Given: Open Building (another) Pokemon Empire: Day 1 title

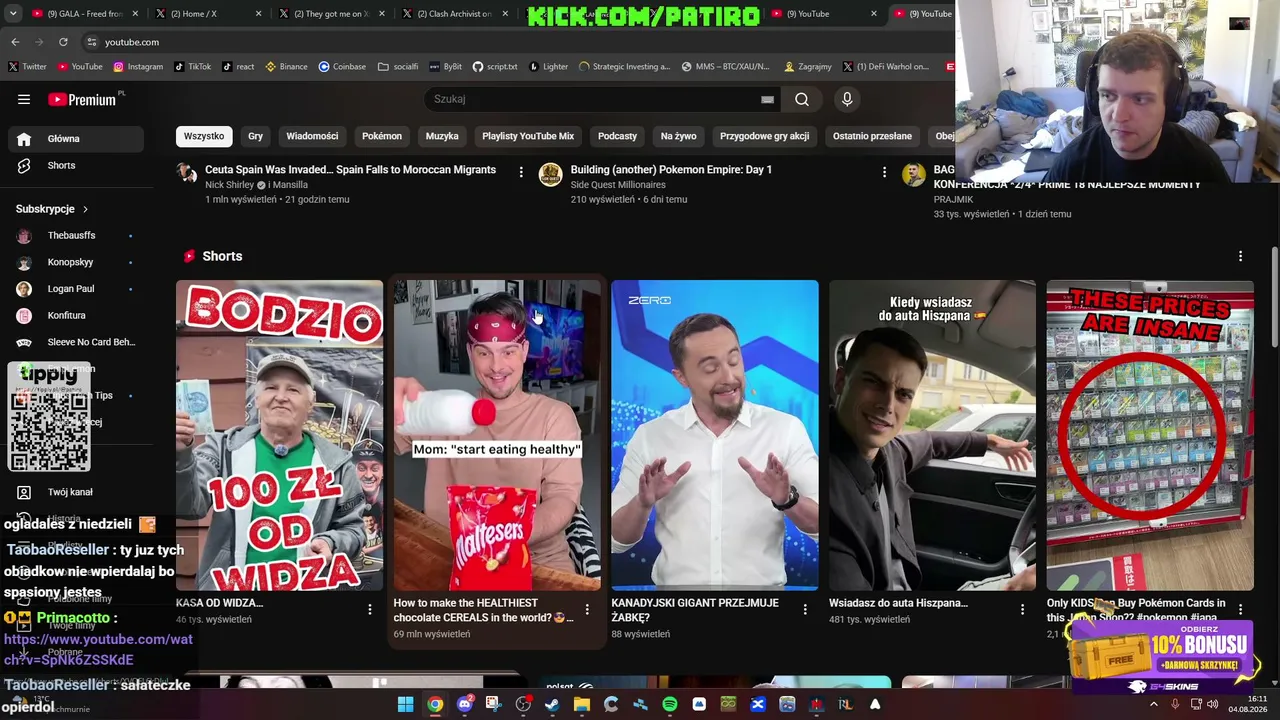Looking at the screenshot, I should tap(671, 170).
